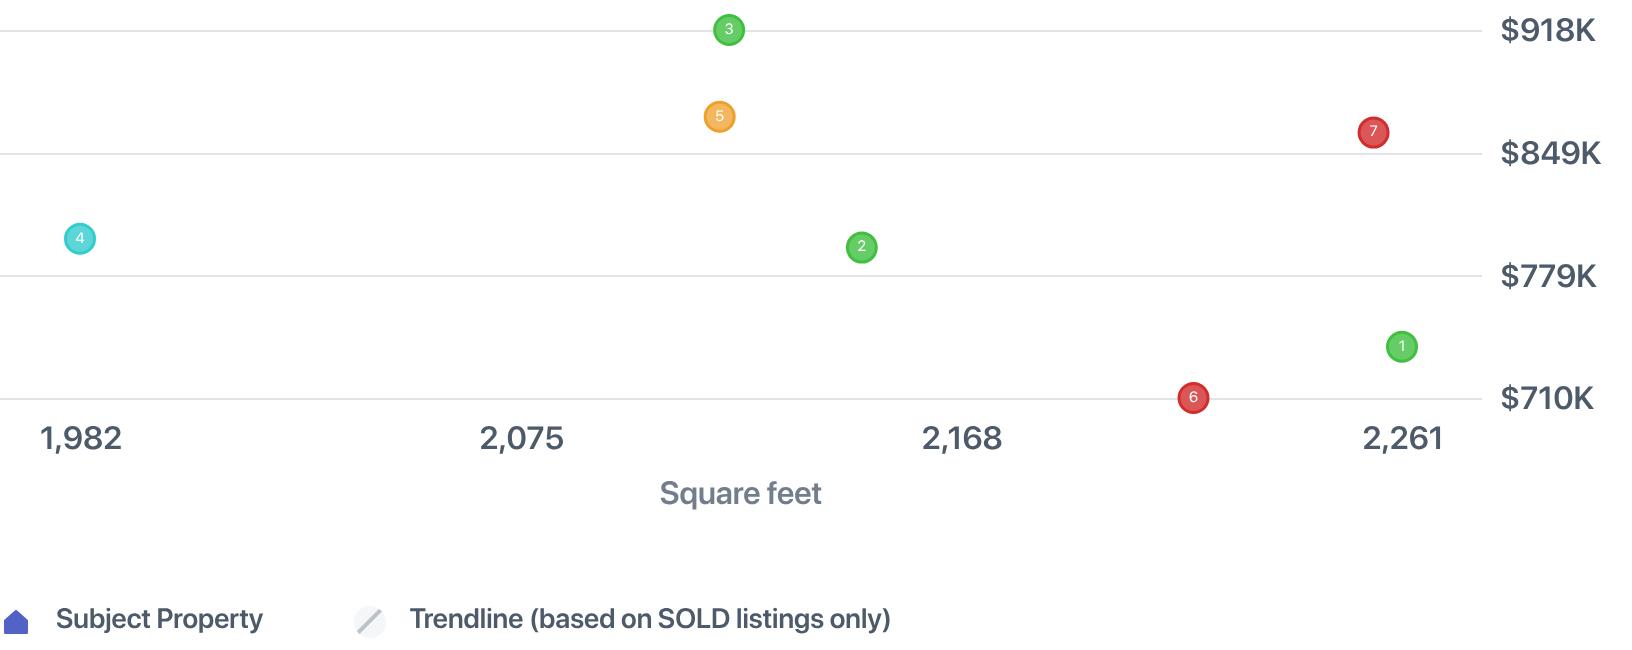1632x650 pixels.
Task: Select green marker number 1
Action: 1401,347
